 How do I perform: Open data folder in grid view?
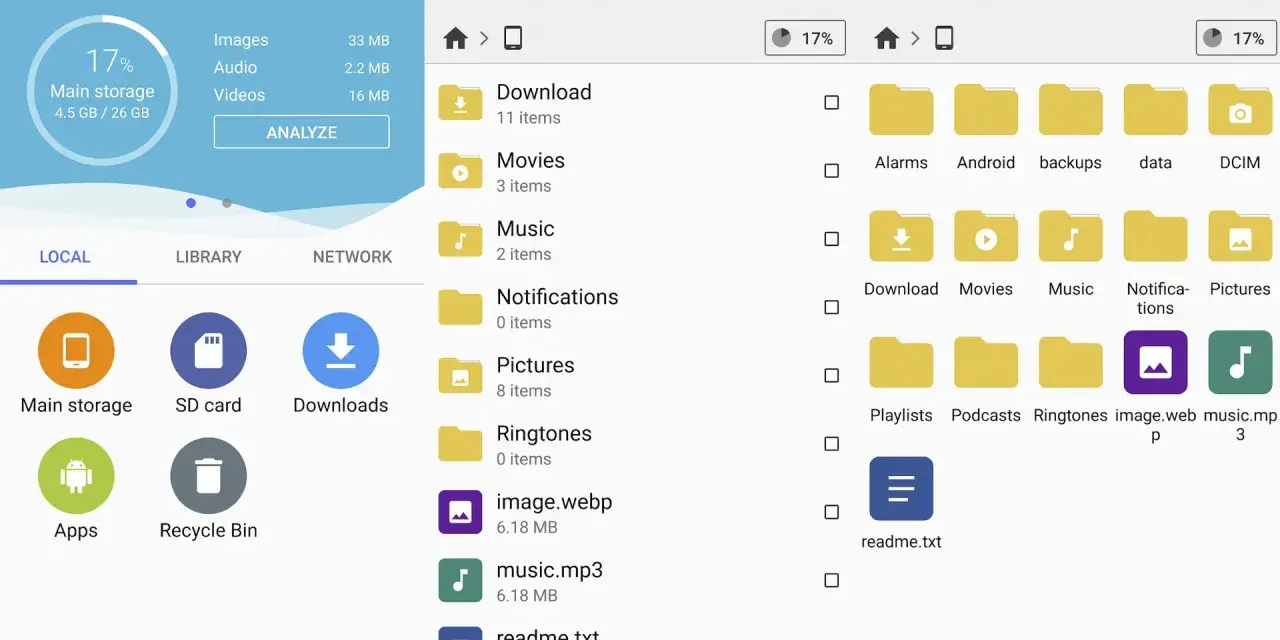1156,109
